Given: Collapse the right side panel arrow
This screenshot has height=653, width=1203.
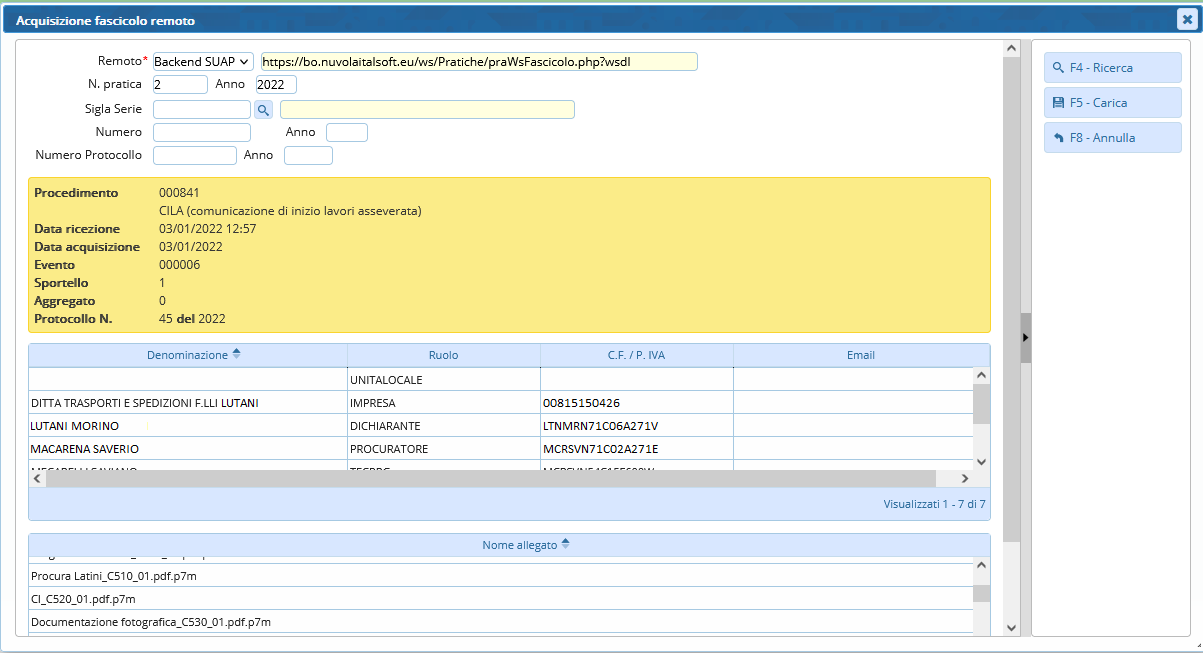Looking at the screenshot, I should tap(1025, 338).
